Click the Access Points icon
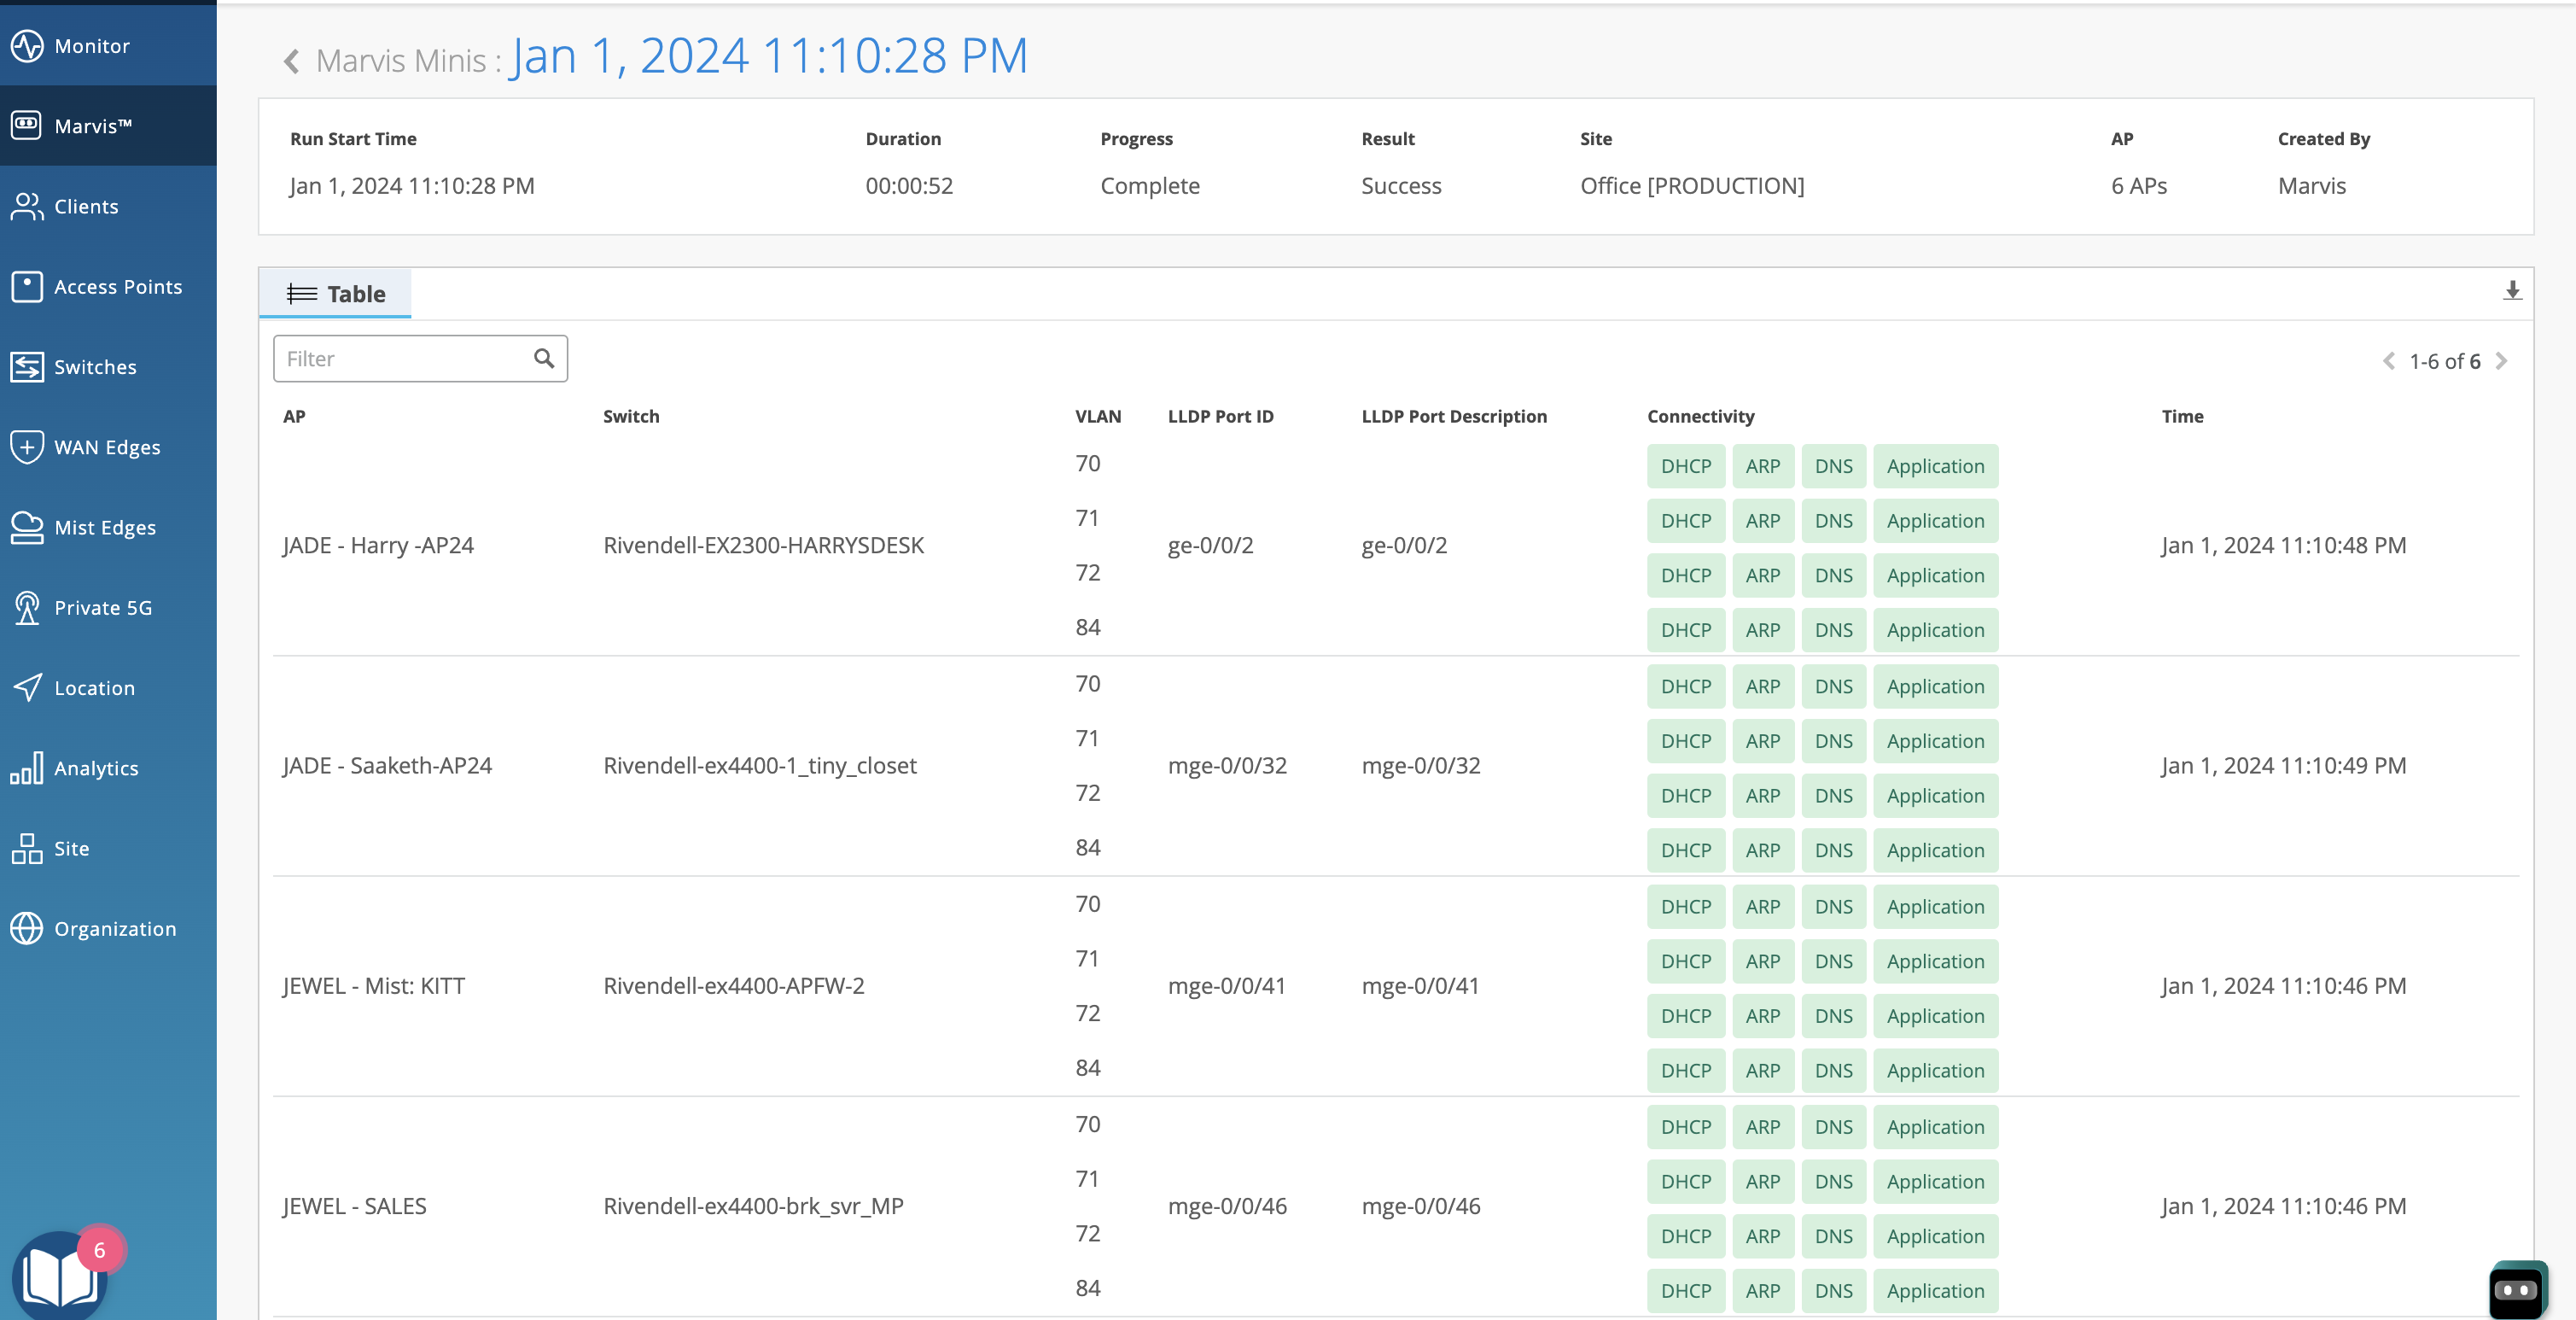This screenshot has width=2576, height=1320. [x=27, y=287]
